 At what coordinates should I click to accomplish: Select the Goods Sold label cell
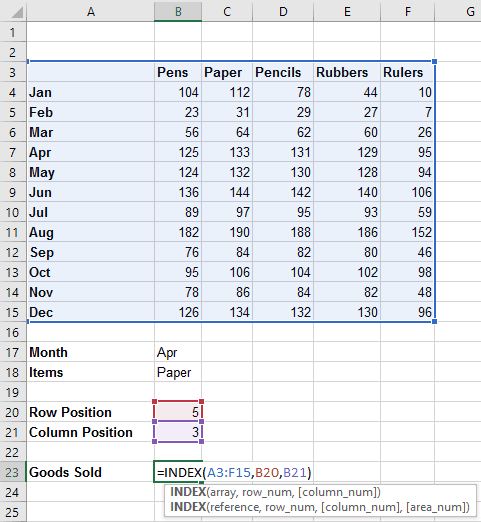tap(91, 472)
